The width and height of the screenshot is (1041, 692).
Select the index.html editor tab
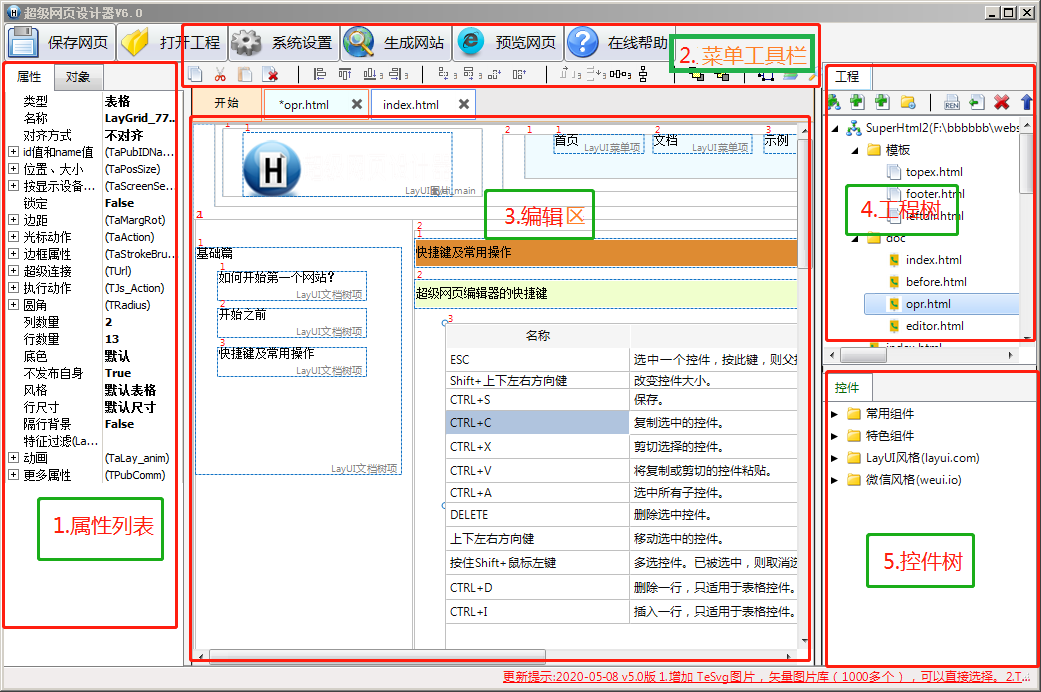tap(410, 104)
